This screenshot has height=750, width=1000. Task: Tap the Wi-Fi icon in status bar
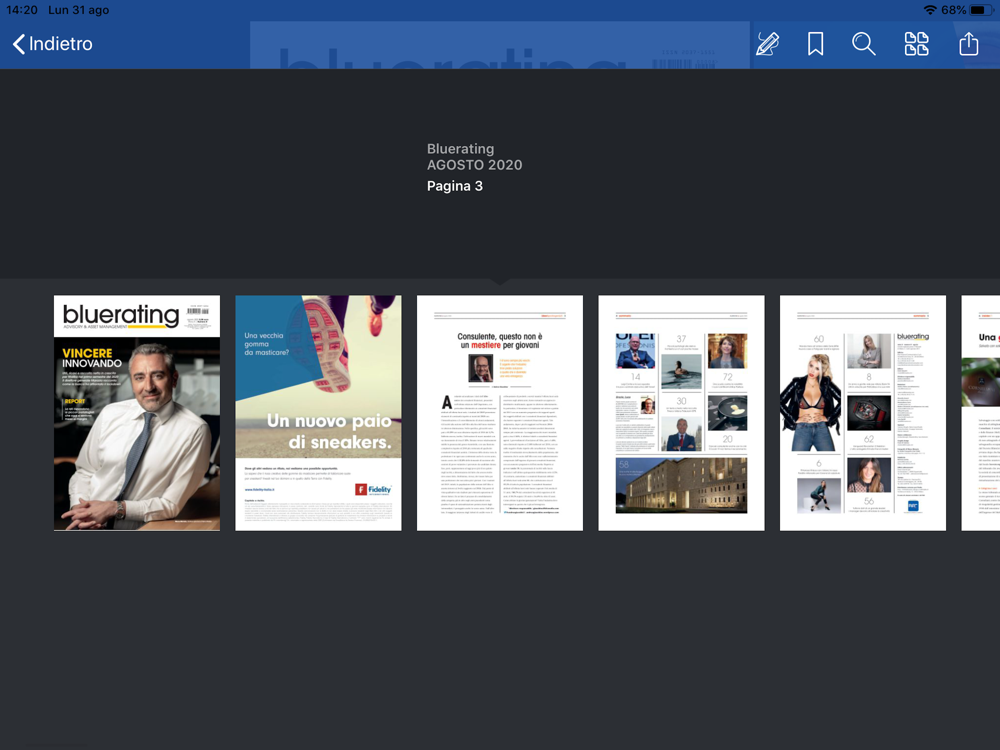point(930,10)
